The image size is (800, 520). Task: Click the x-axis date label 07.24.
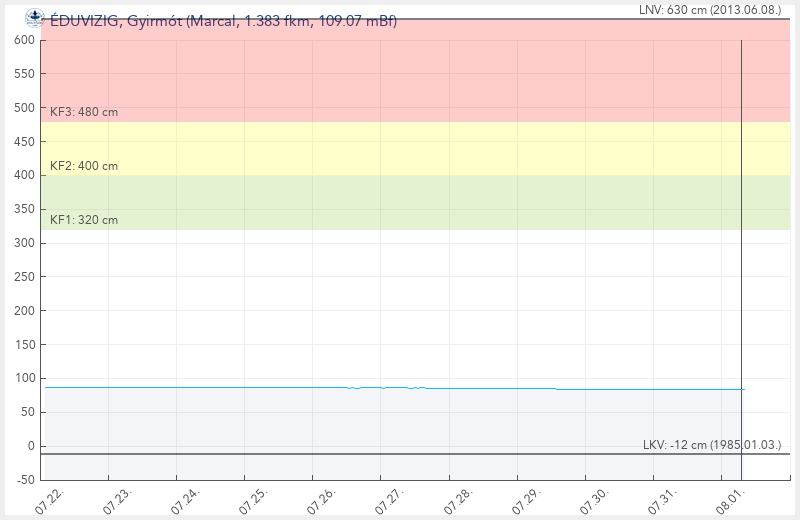tap(186, 501)
